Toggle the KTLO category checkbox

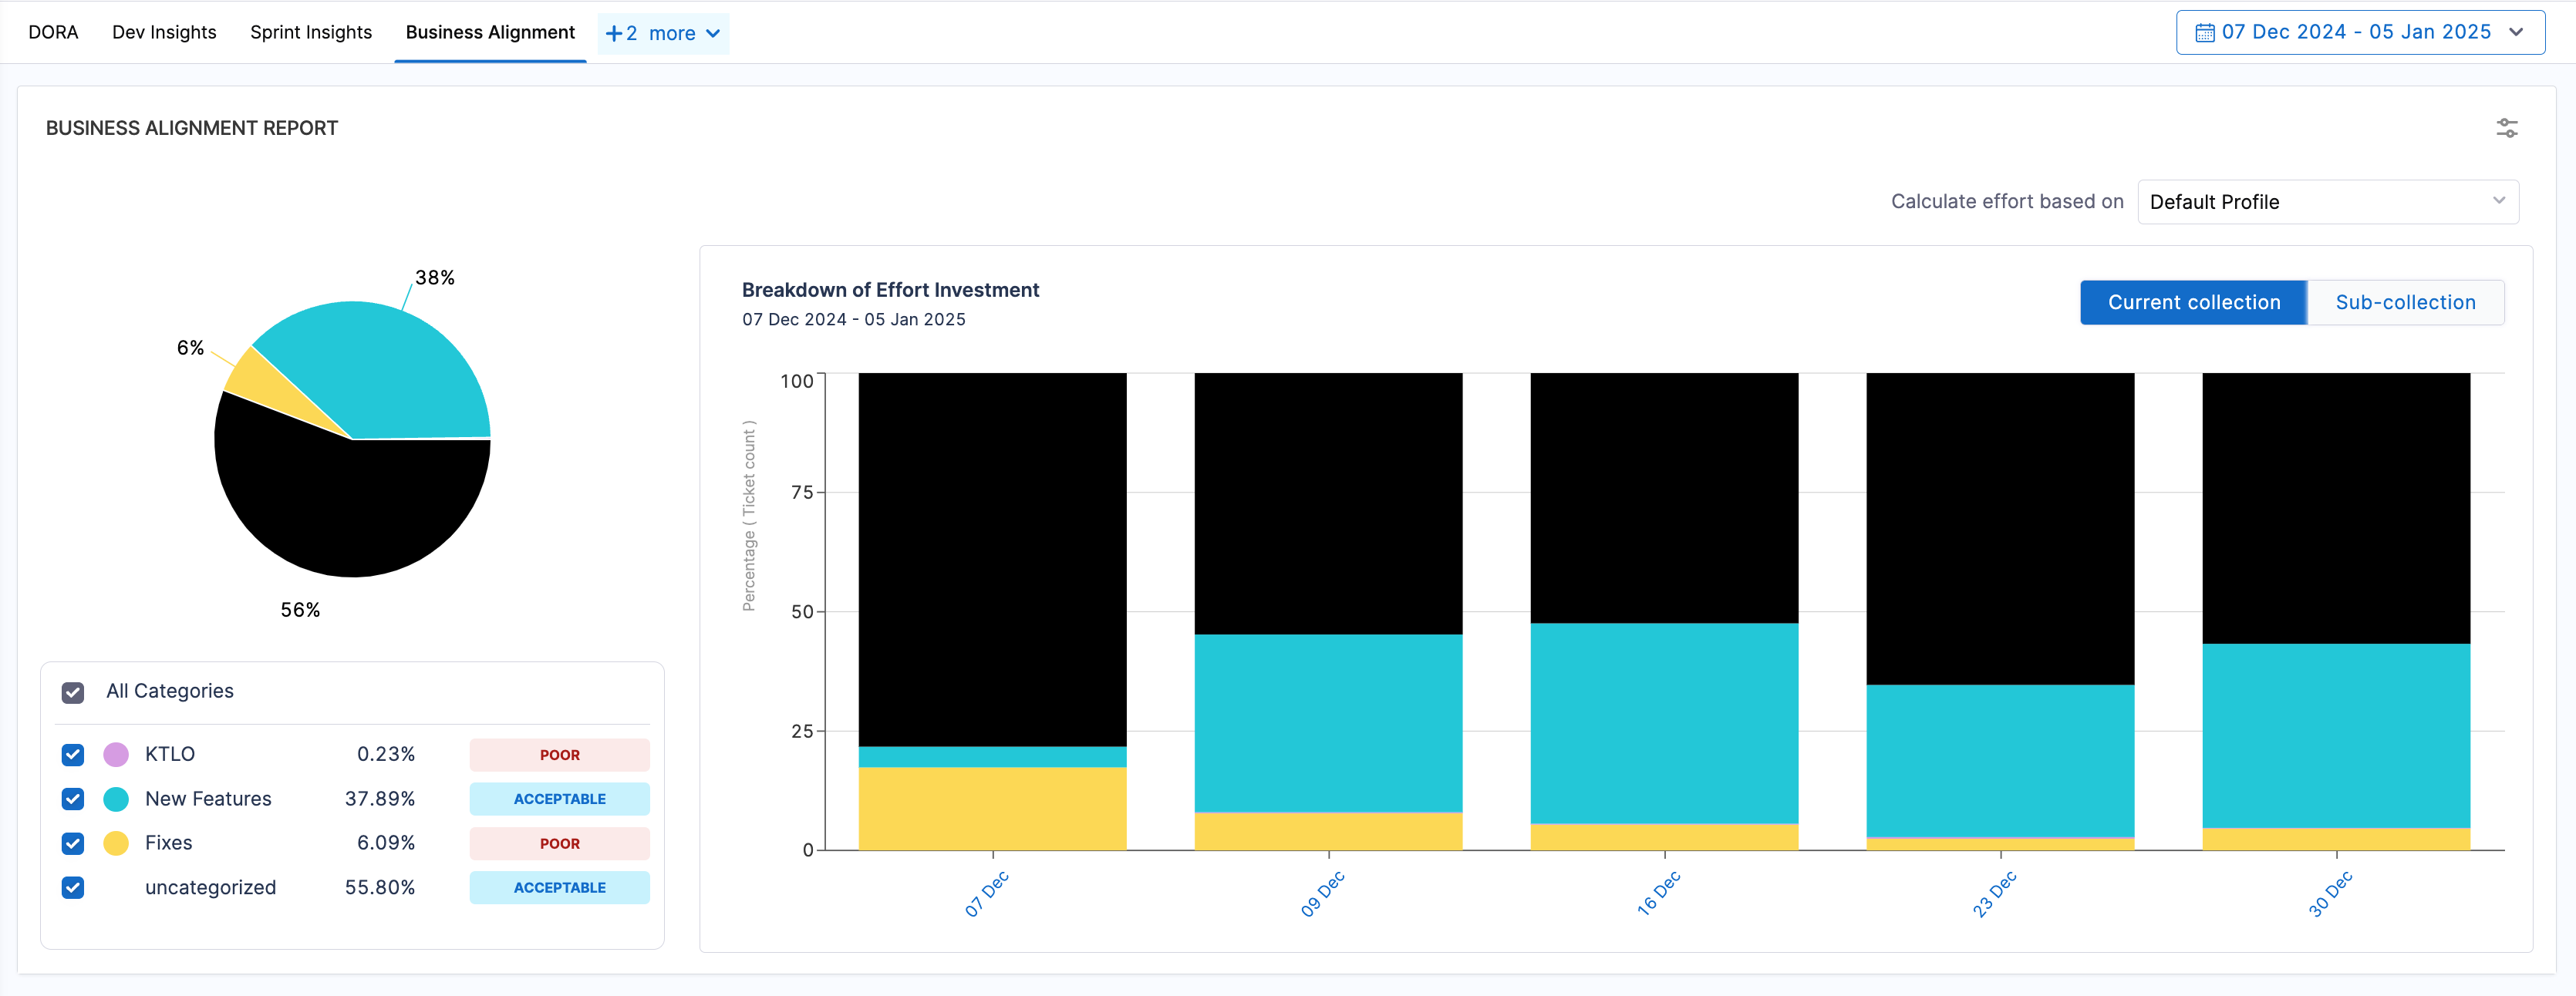[73, 754]
